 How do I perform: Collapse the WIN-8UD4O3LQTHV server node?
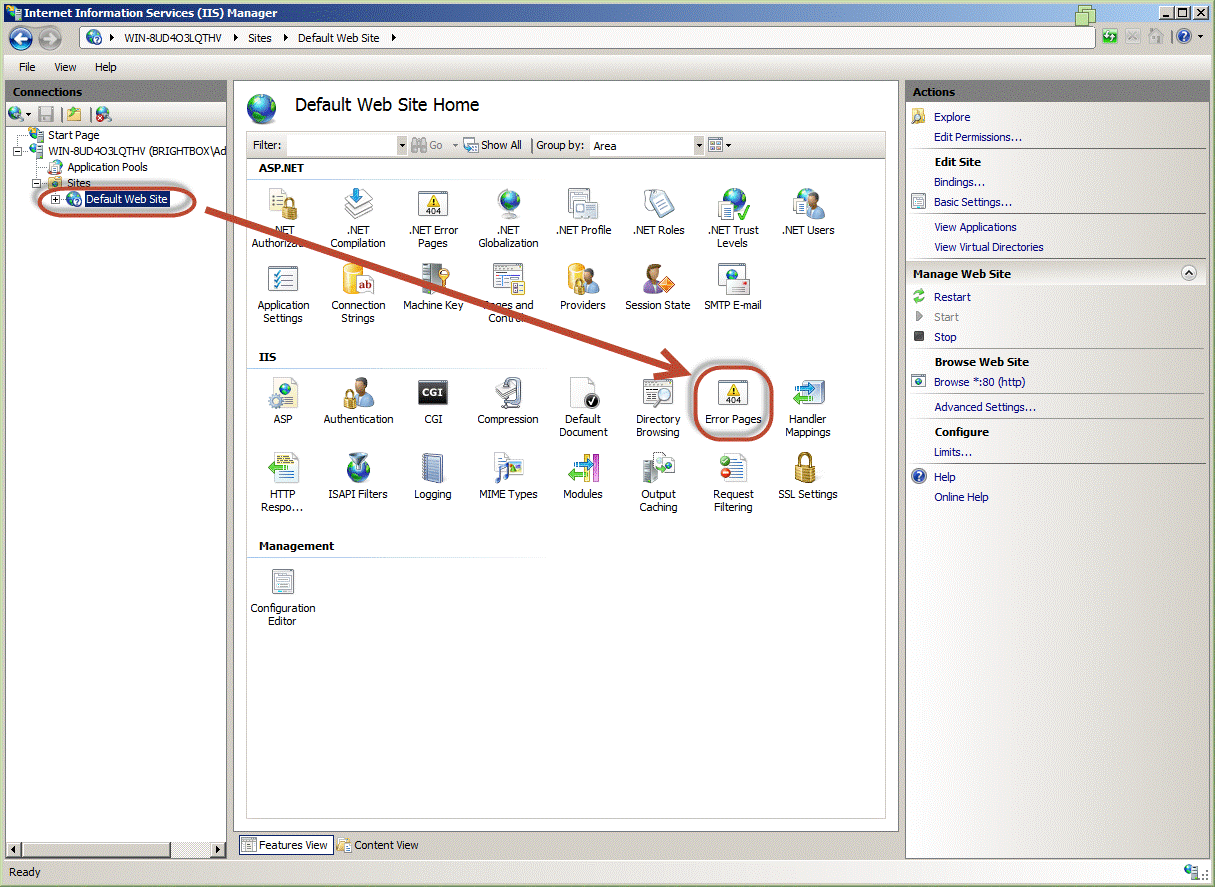pos(19,151)
